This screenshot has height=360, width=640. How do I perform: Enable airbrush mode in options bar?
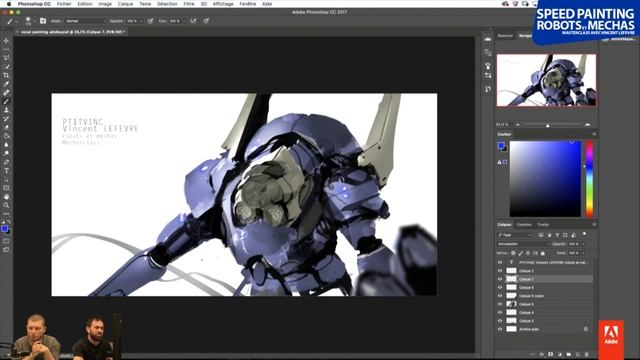click(x=193, y=21)
